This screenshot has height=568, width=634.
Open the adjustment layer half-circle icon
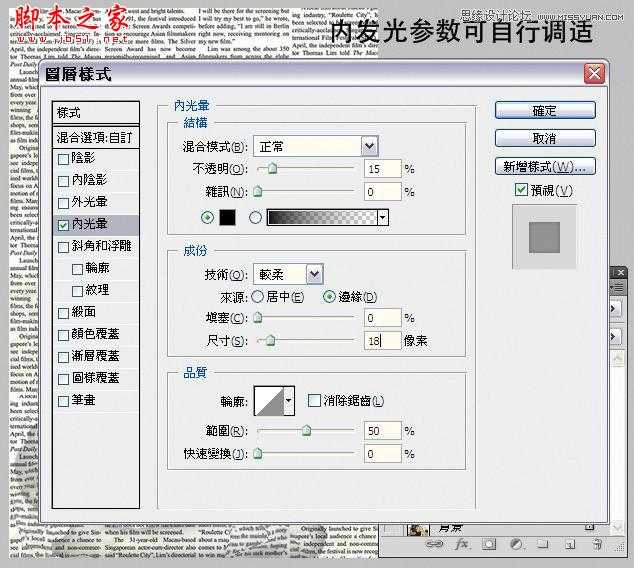click(516, 544)
